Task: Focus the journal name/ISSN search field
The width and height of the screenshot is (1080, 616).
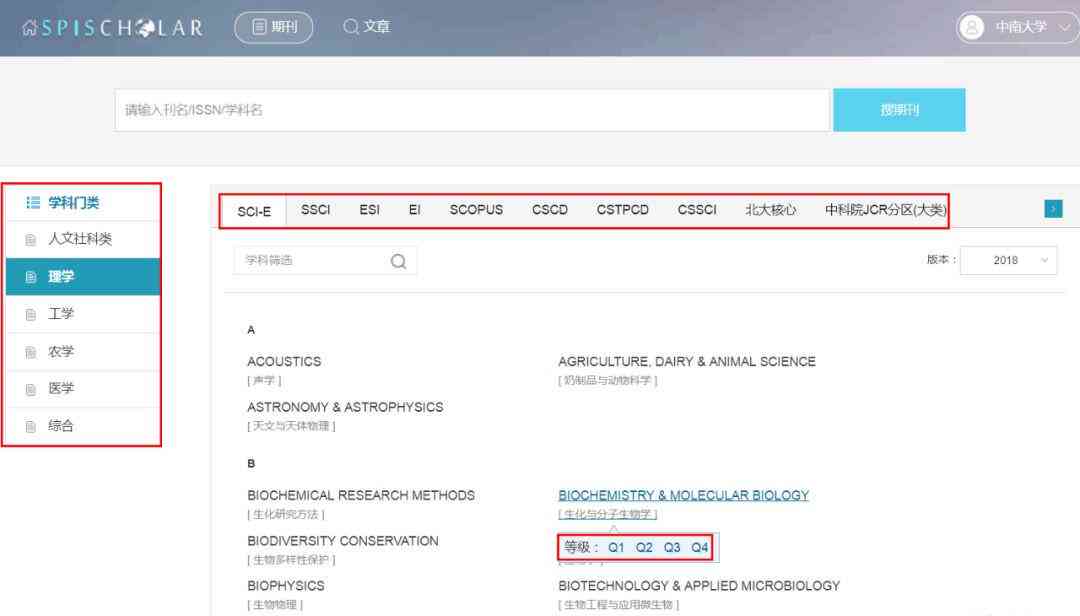Action: point(472,110)
